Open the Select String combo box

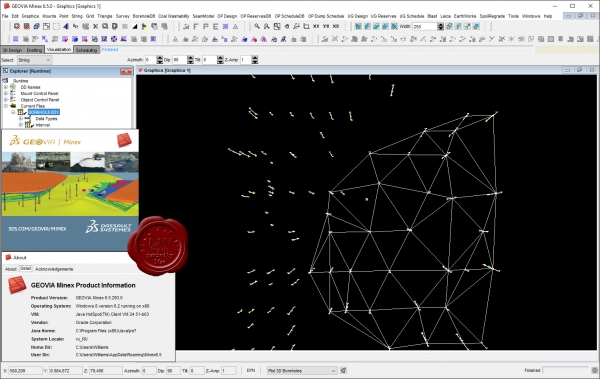(34, 60)
